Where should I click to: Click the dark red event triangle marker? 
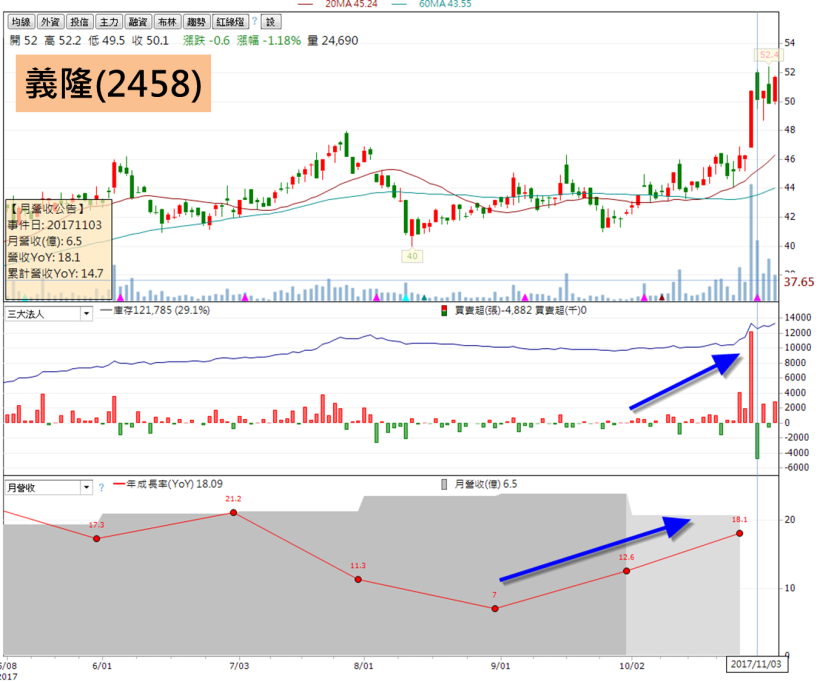coord(662,298)
